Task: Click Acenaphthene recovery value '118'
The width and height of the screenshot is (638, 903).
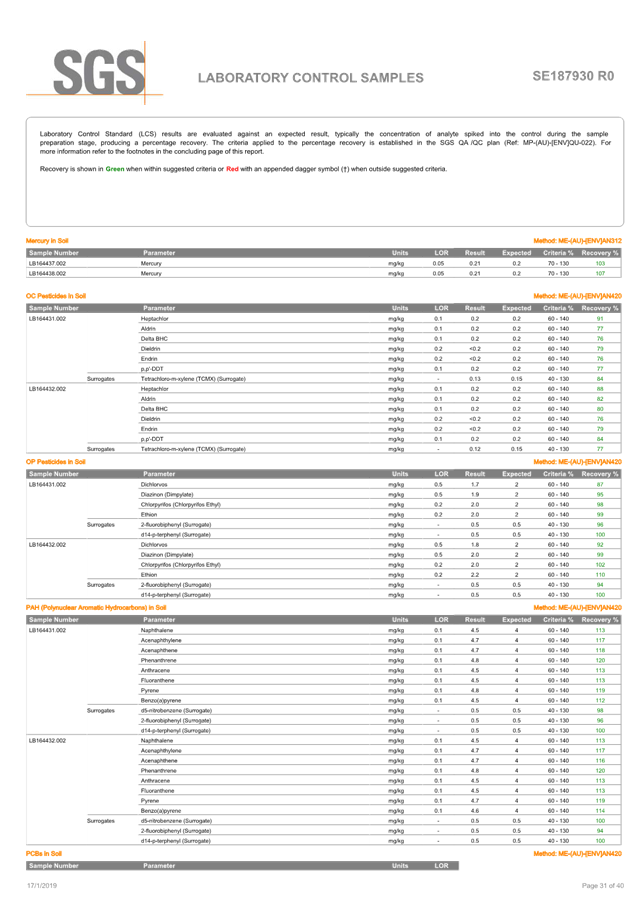Action: [x=600, y=650]
